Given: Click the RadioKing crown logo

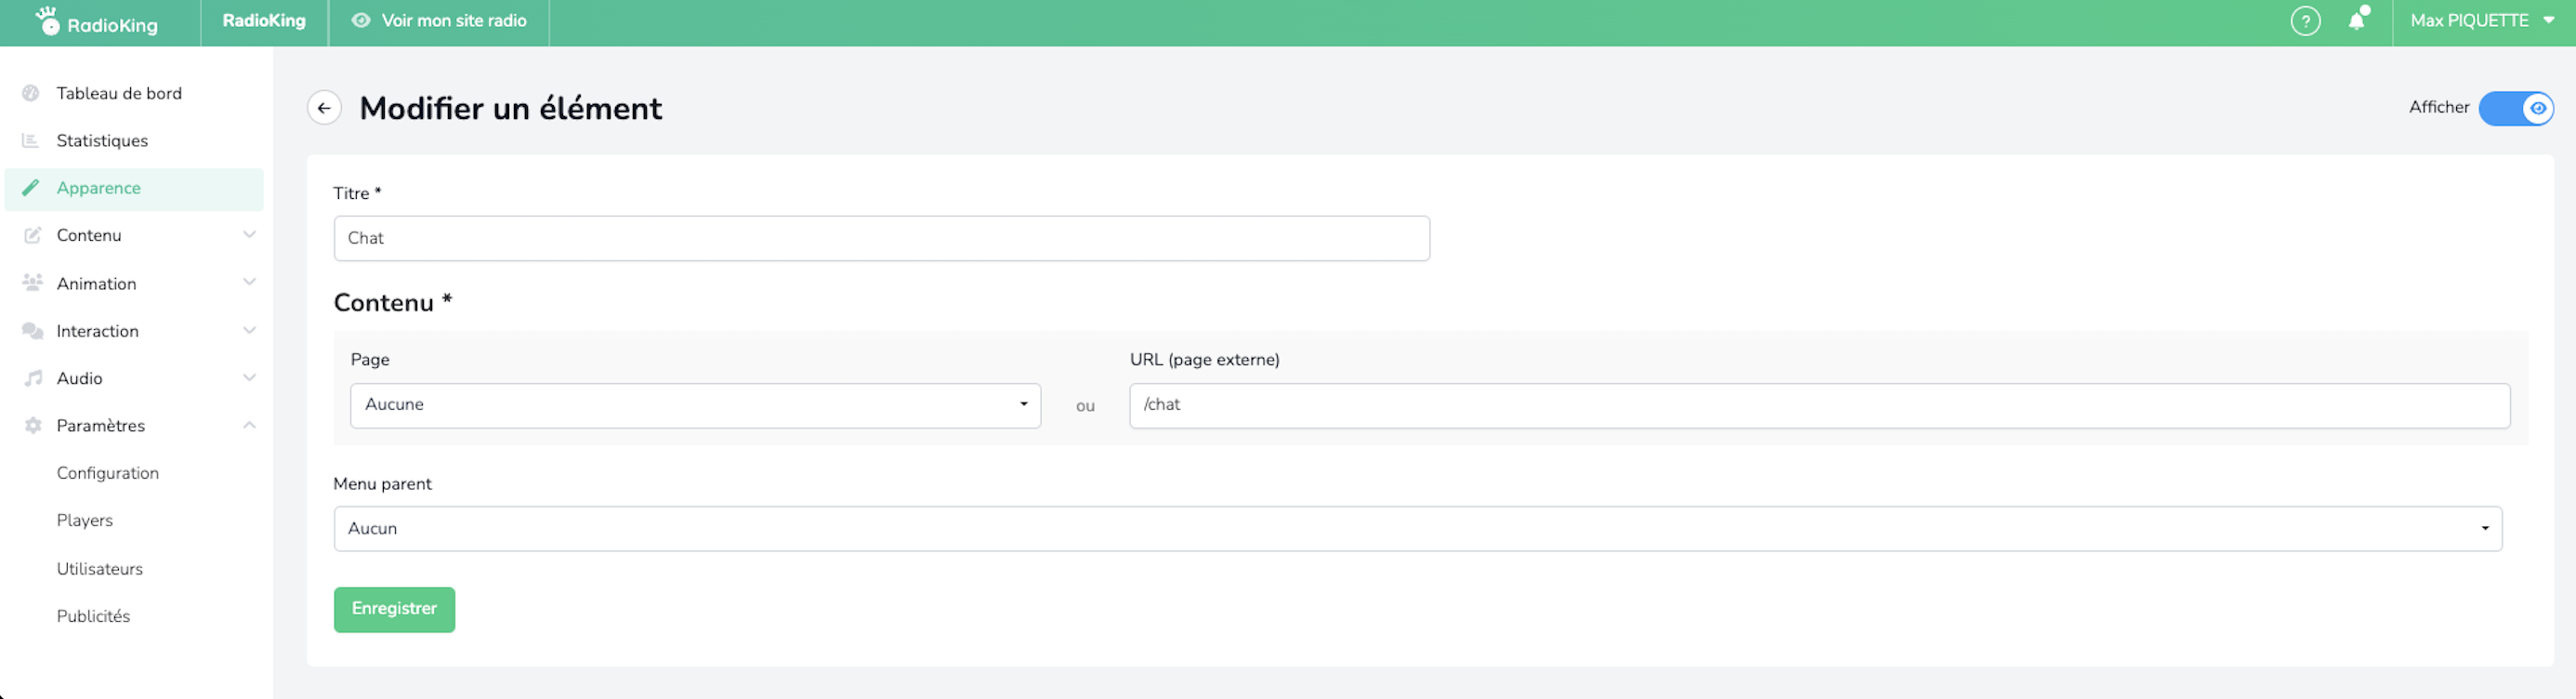Looking at the screenshot, I should tap(48, 21).
